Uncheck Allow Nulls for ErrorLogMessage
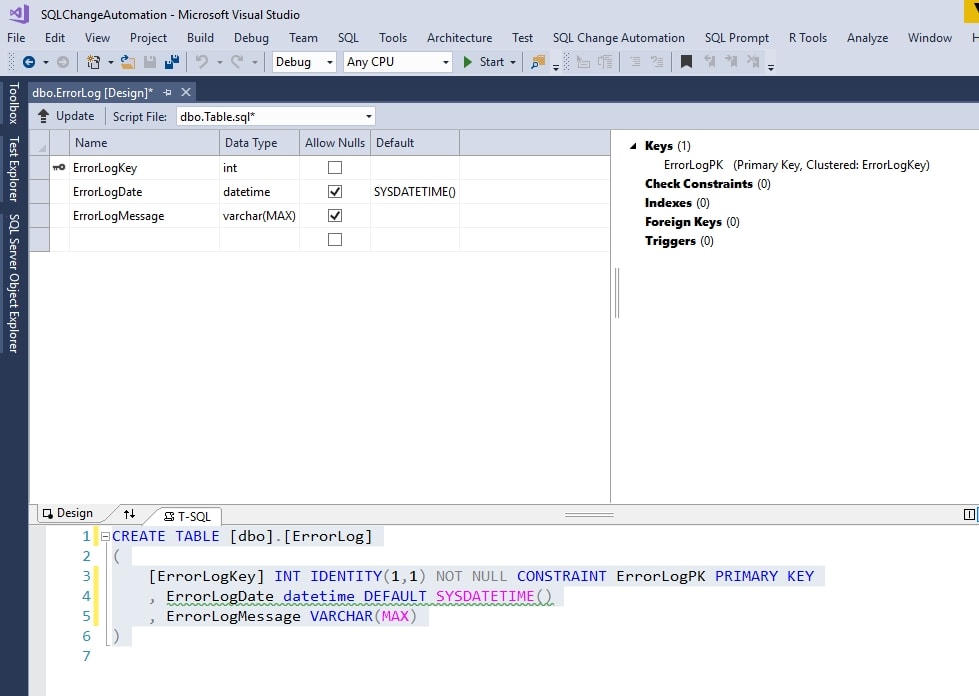979x696 pixels. coord(335,215)
